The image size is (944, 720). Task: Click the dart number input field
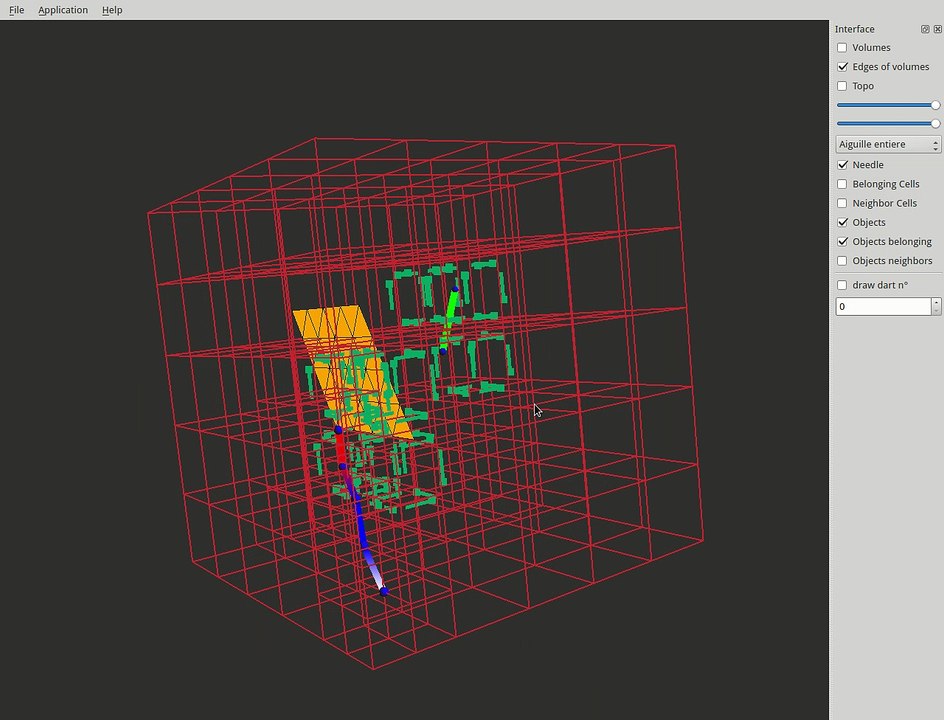(883, 306)
